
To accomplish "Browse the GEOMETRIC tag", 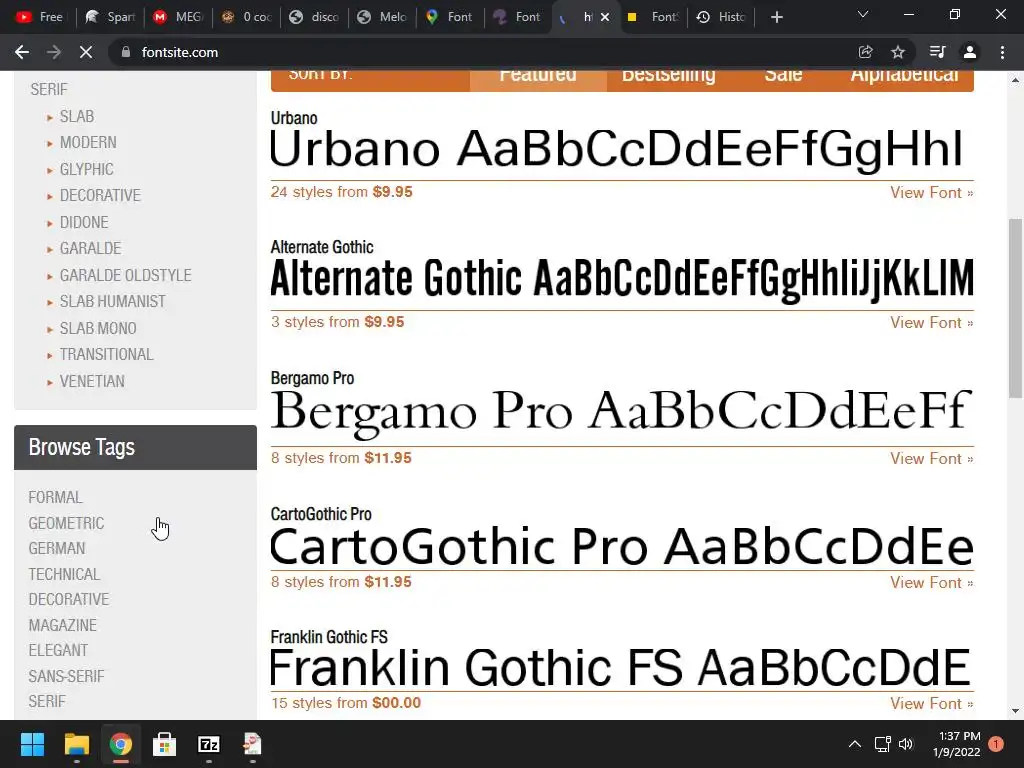I will point(66,523).
